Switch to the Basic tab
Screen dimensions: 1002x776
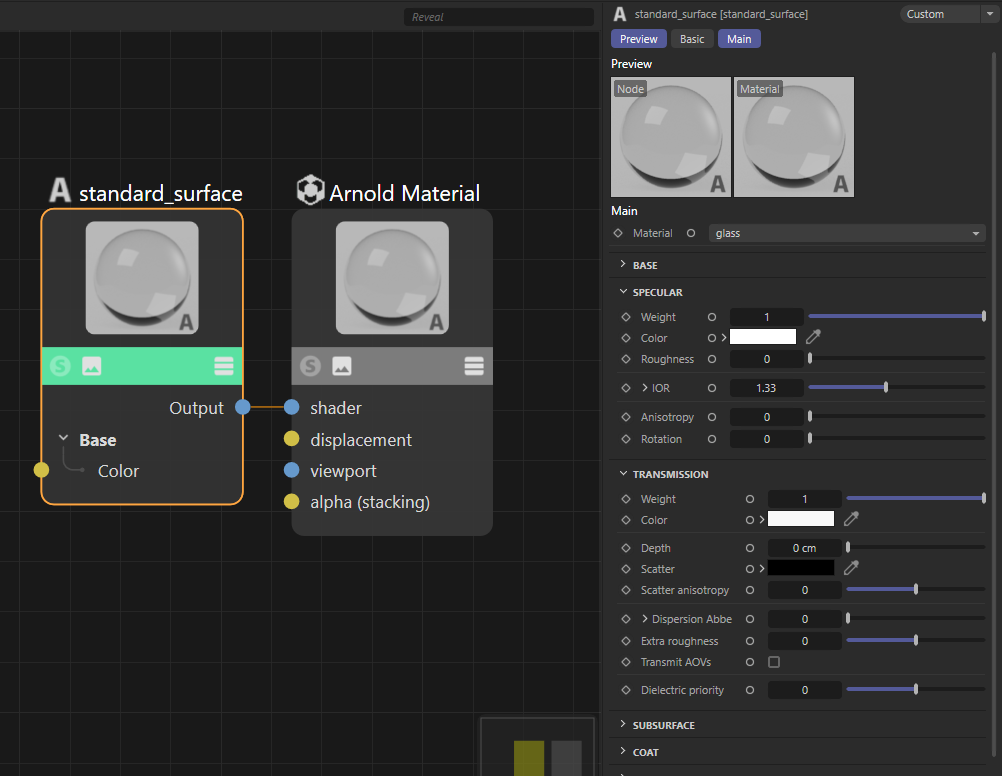point(691,38)
